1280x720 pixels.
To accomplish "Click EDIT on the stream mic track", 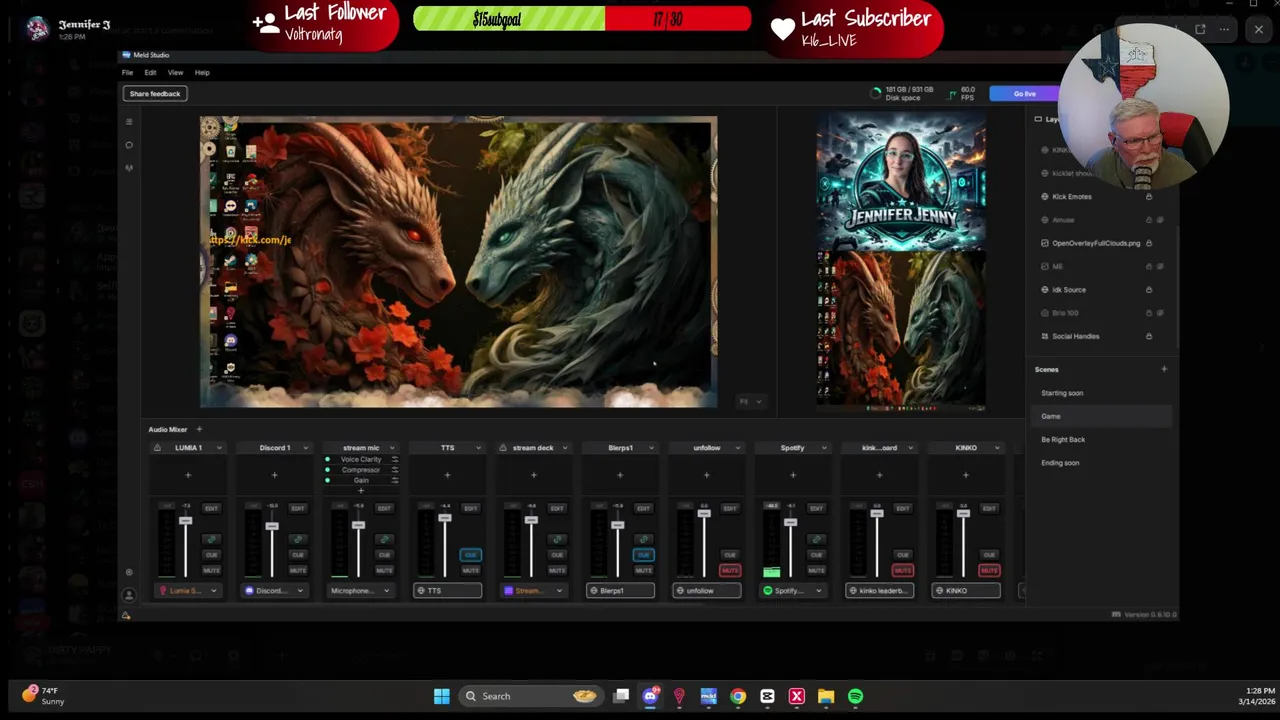I will coord(384,508).
